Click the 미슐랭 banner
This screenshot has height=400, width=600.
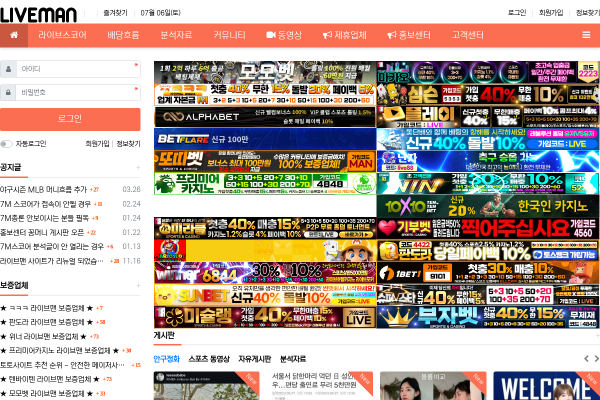click(265, 317)
